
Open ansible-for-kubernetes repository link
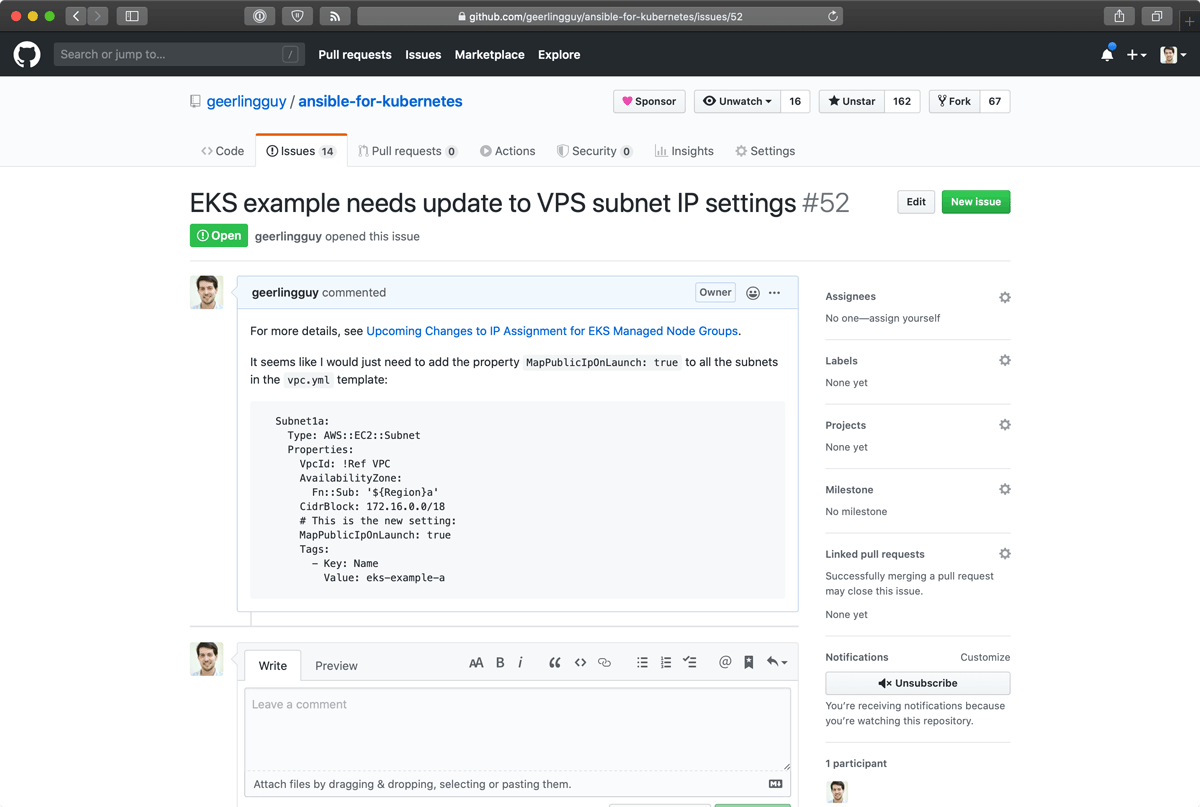coord(380,102)
